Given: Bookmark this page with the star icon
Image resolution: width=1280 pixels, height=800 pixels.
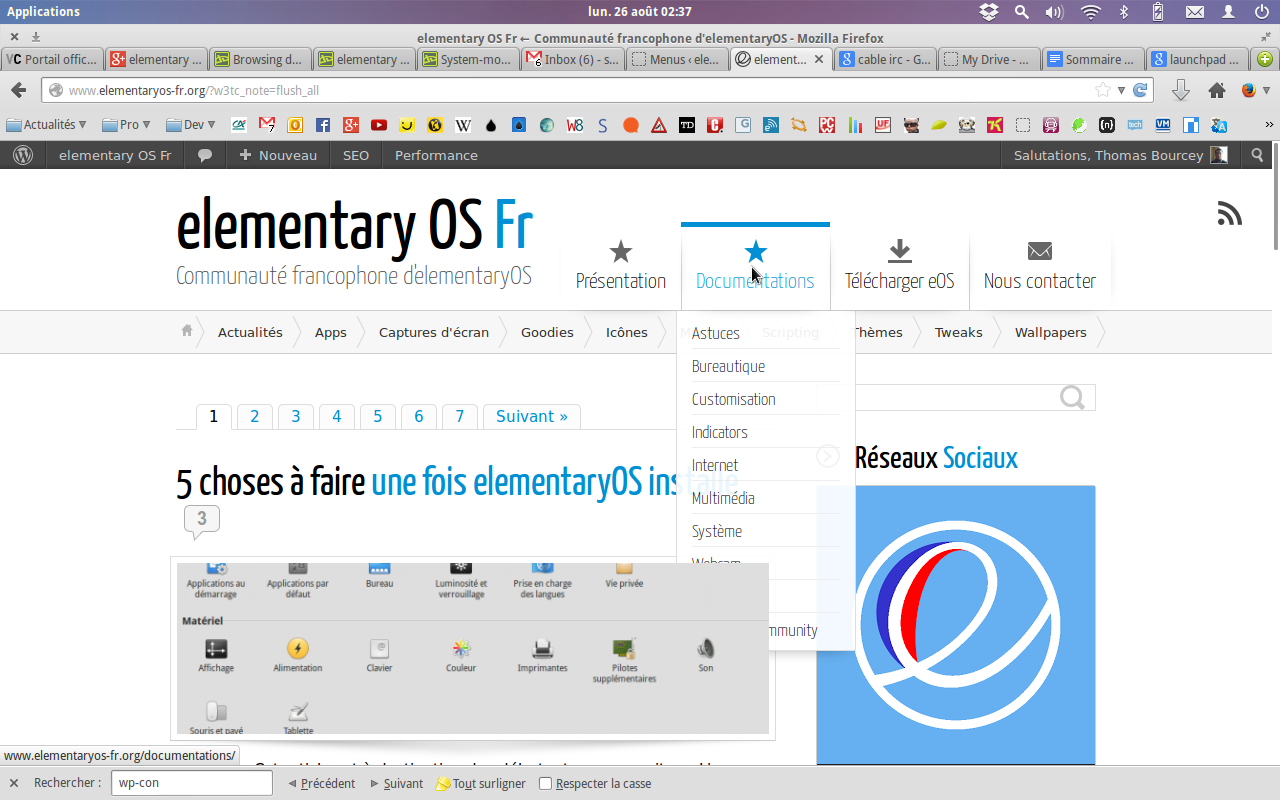Looking at the screenshot, I should click(1103, 90).
